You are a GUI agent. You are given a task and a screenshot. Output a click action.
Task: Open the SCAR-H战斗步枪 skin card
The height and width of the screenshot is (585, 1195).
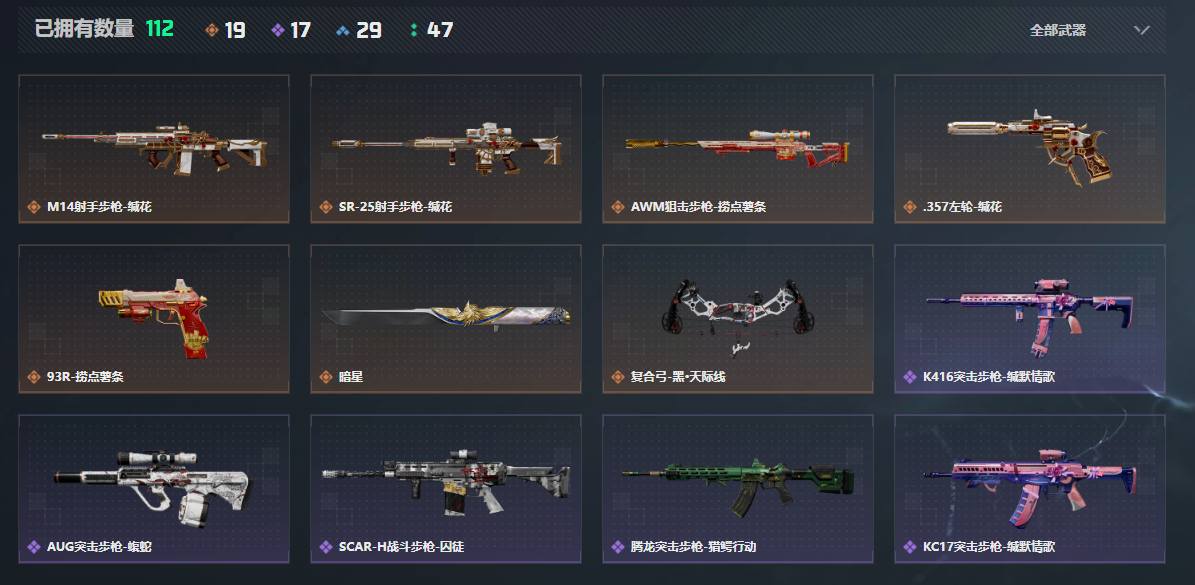pyautogui.click(x=446, y=488)
